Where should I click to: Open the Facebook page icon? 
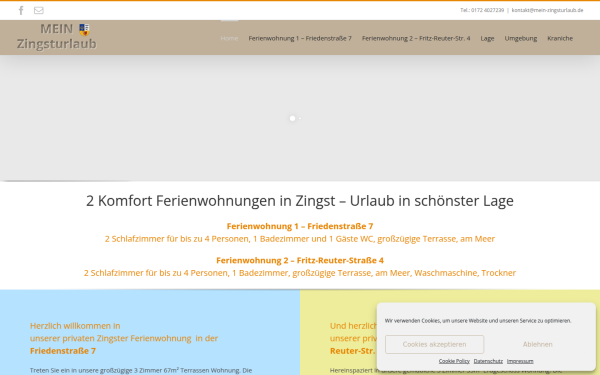coord(21,10)
